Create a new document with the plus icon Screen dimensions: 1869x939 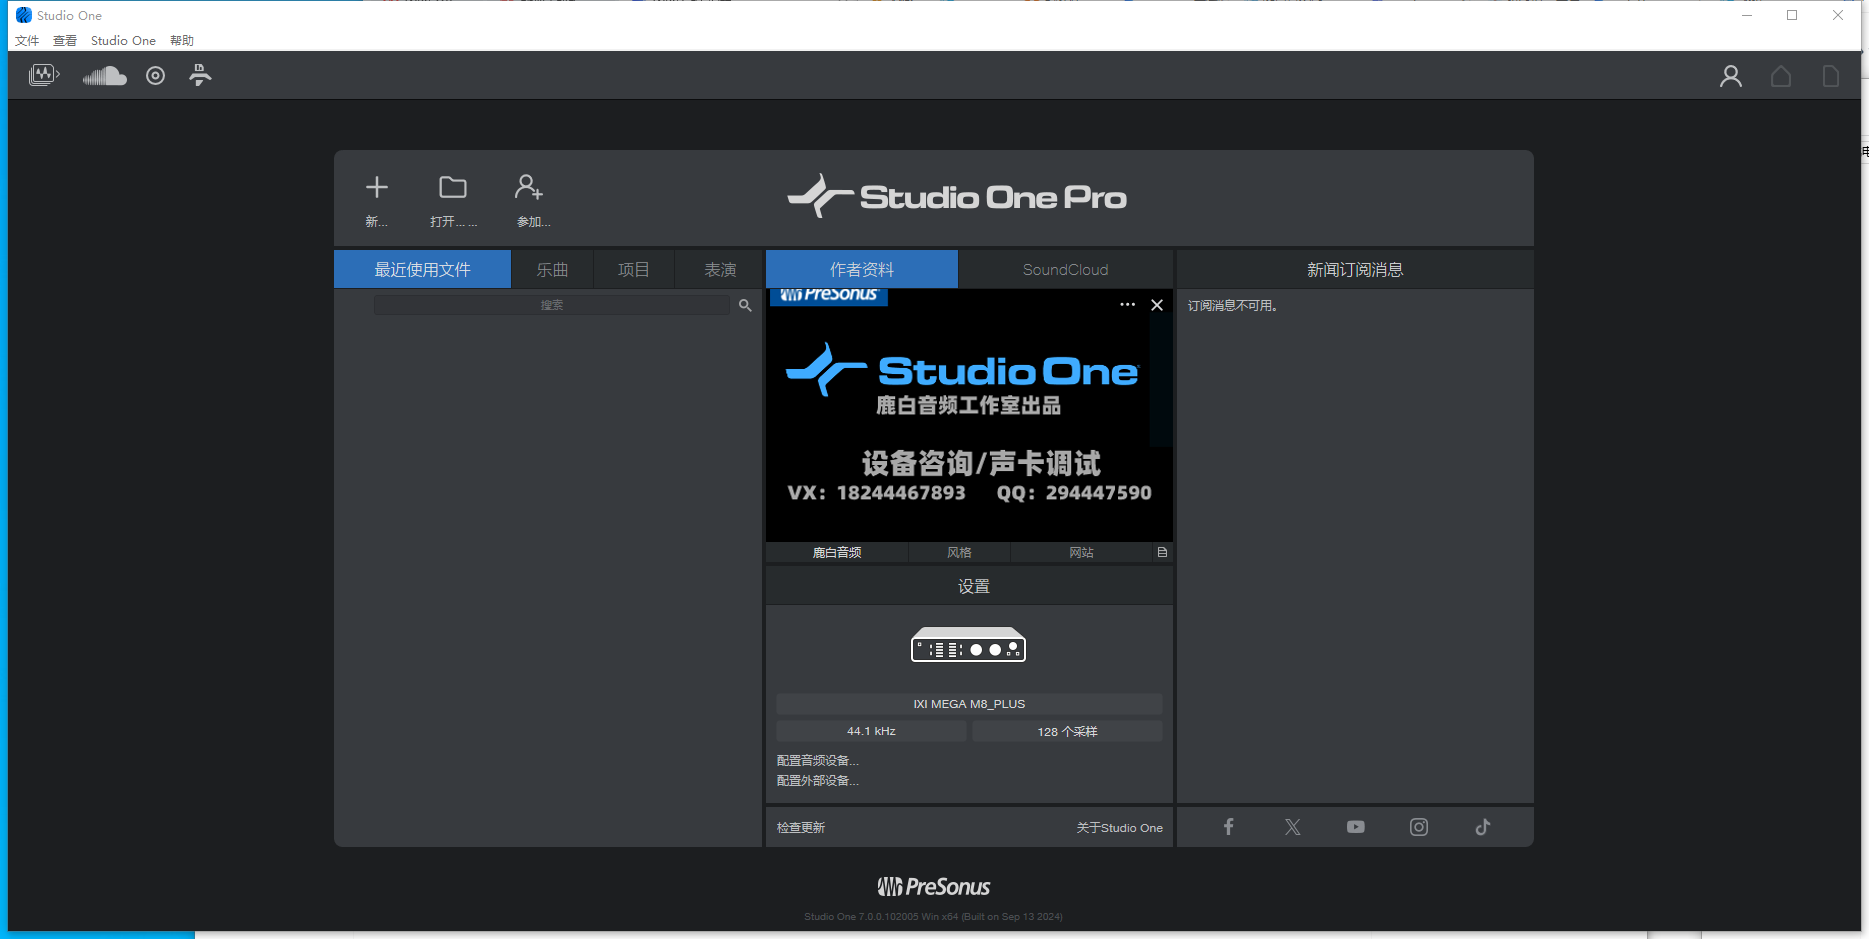[x=377, y=187]
